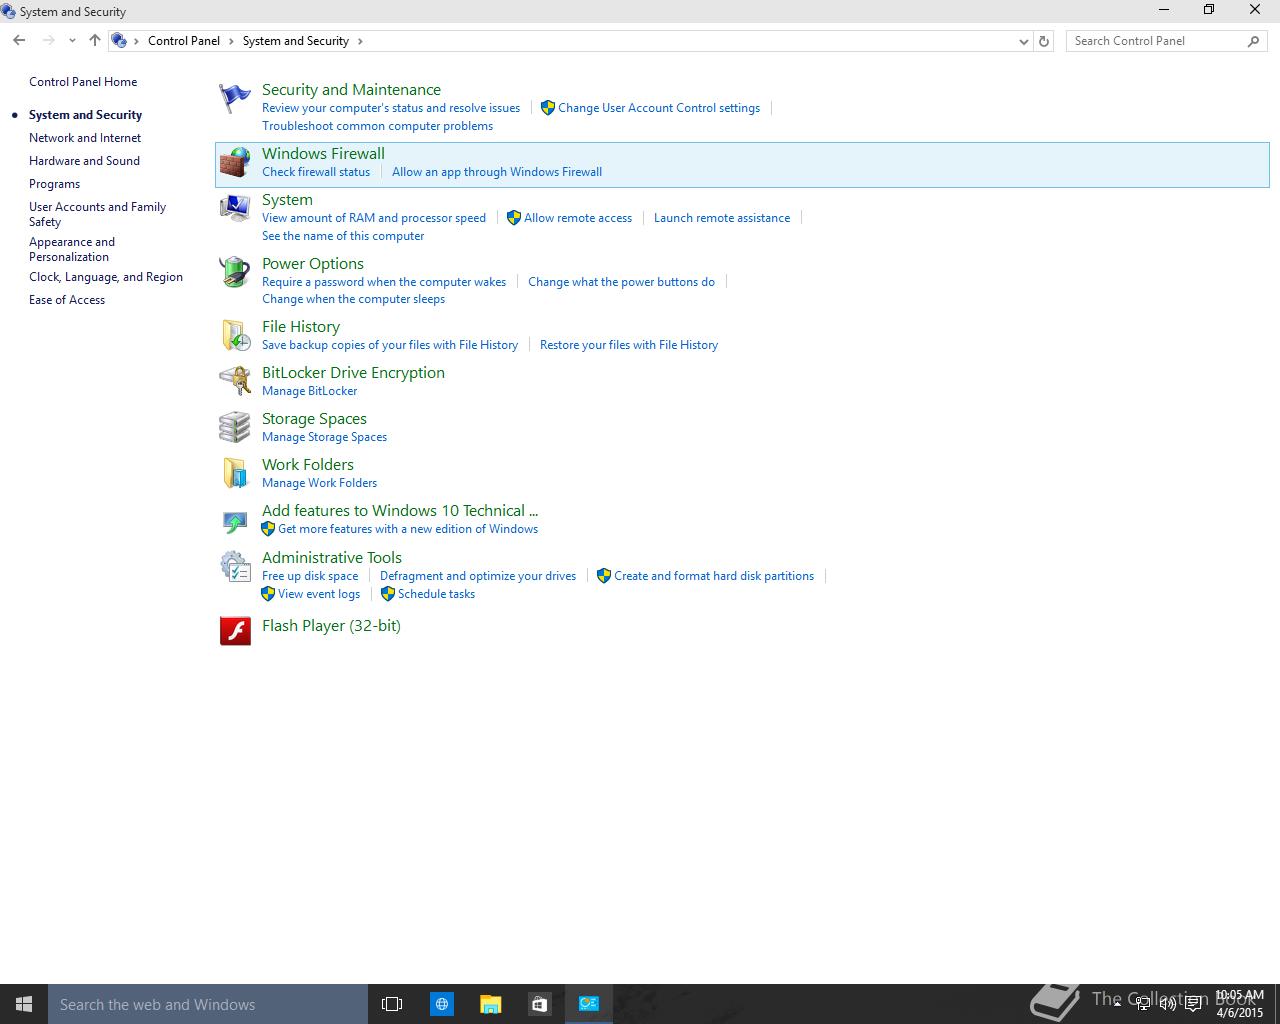Open Launch remote assistance link
The width and height of the screenshot is (1280, 1024).
[x=722, y=218]
